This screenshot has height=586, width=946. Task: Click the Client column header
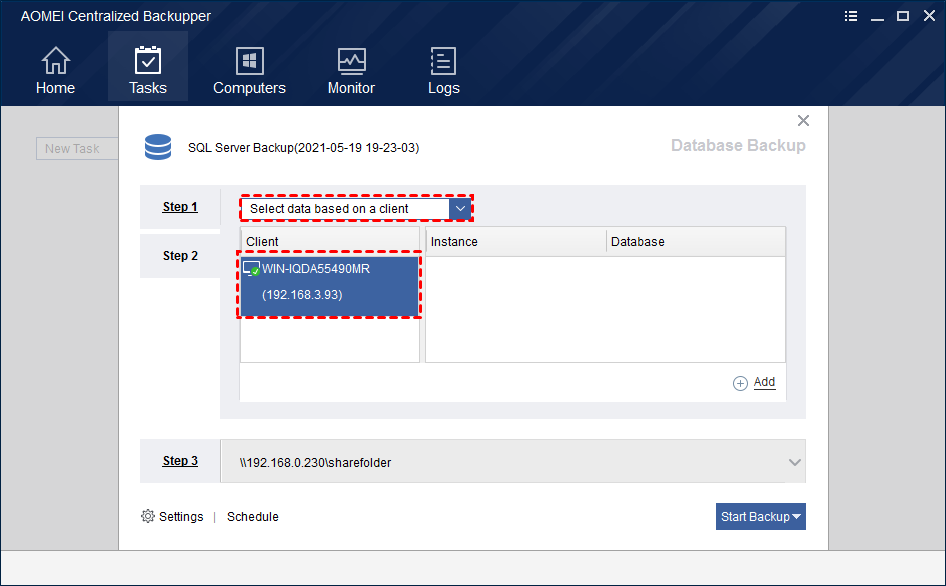coord(330,241)
